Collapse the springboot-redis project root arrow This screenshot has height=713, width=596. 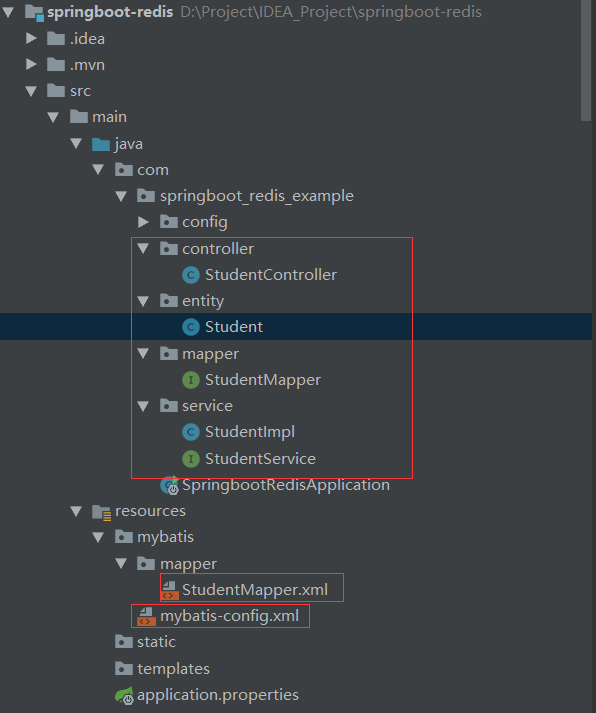8,12
